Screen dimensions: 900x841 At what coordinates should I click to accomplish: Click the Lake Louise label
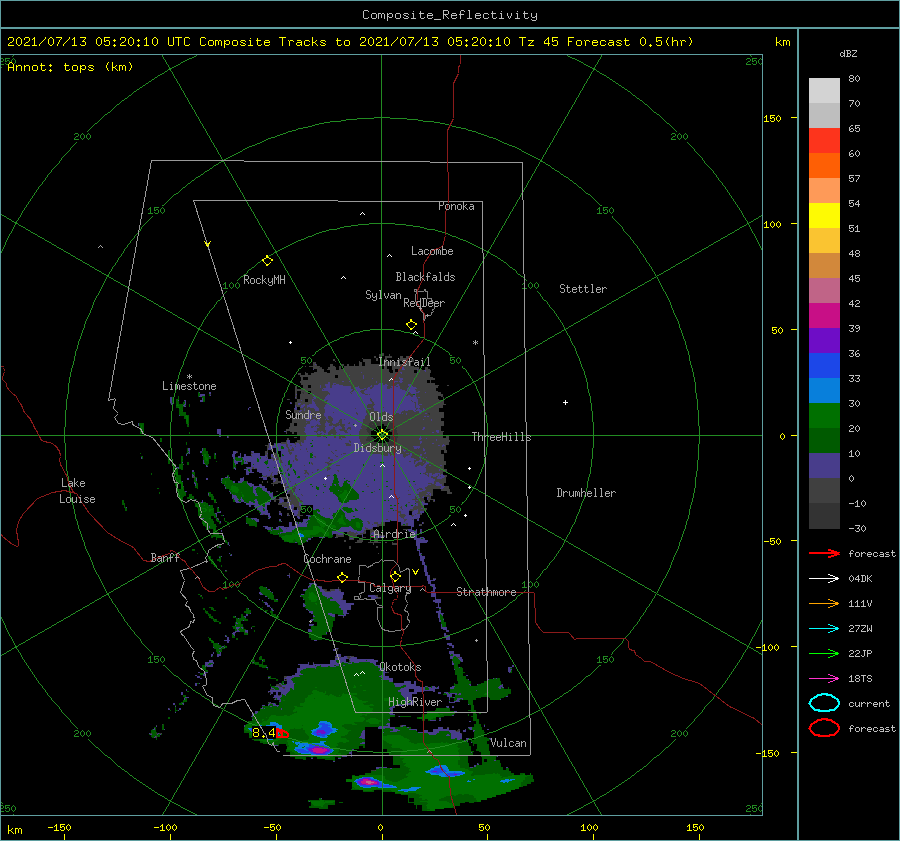pos(77,491)
